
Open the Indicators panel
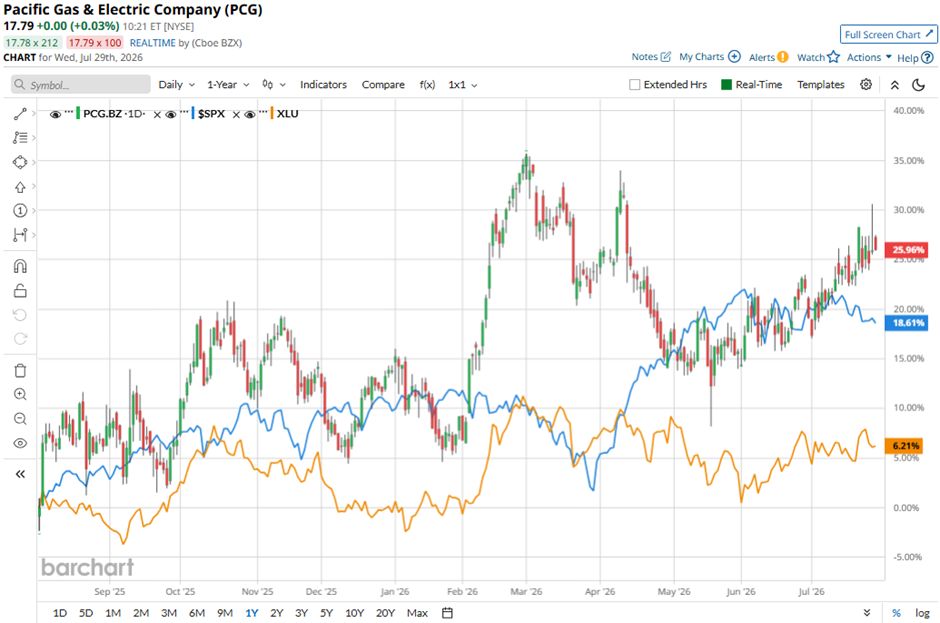323,85
